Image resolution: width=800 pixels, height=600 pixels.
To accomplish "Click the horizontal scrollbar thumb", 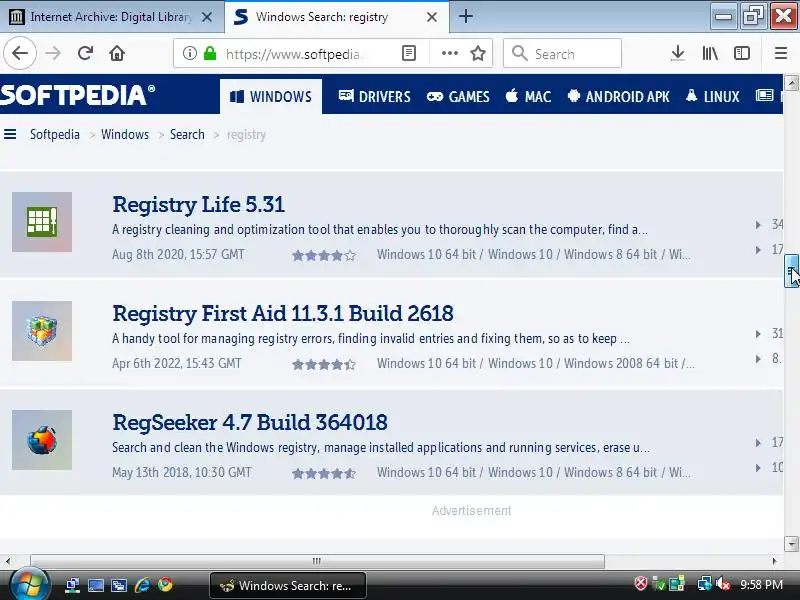I will pos(317,561).
